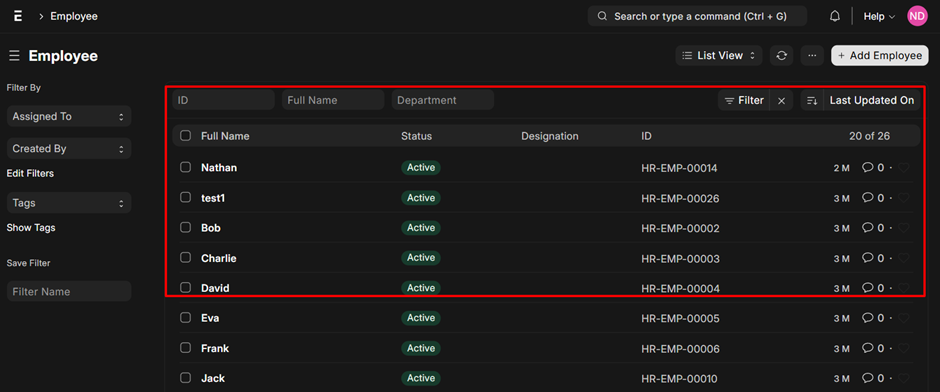Open the Last Updated On sort menu
This screenshot has width=940, height=392.
(872, 101)
